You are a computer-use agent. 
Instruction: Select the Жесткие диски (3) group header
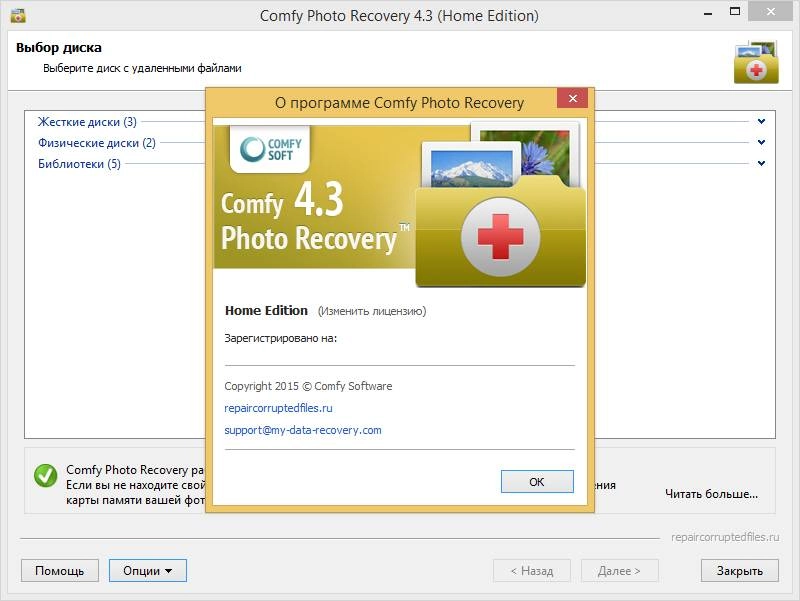click(87, 122)
